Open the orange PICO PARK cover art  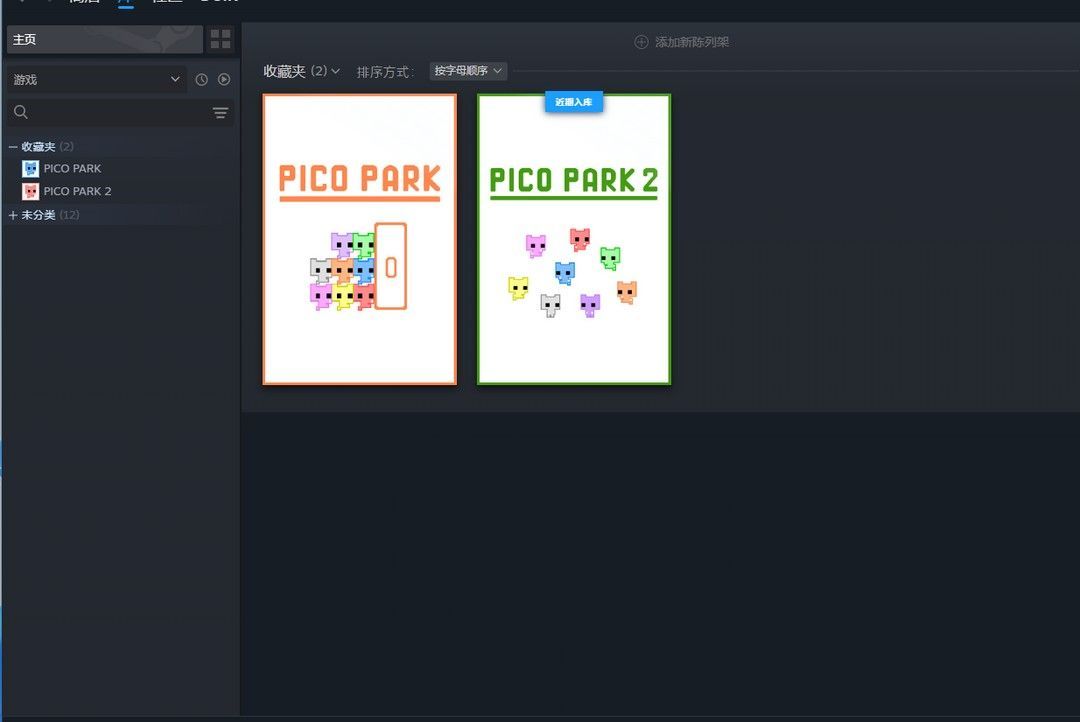(359, 239)
